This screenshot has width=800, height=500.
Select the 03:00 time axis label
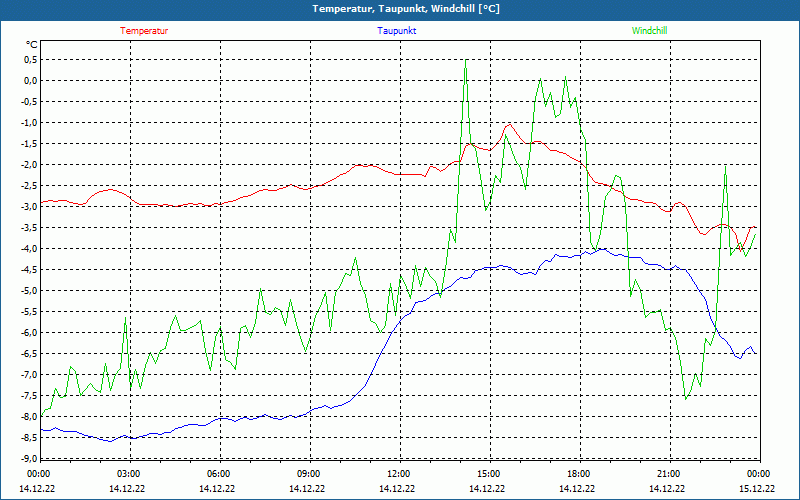pyautogui.click(x=128, y=474)
